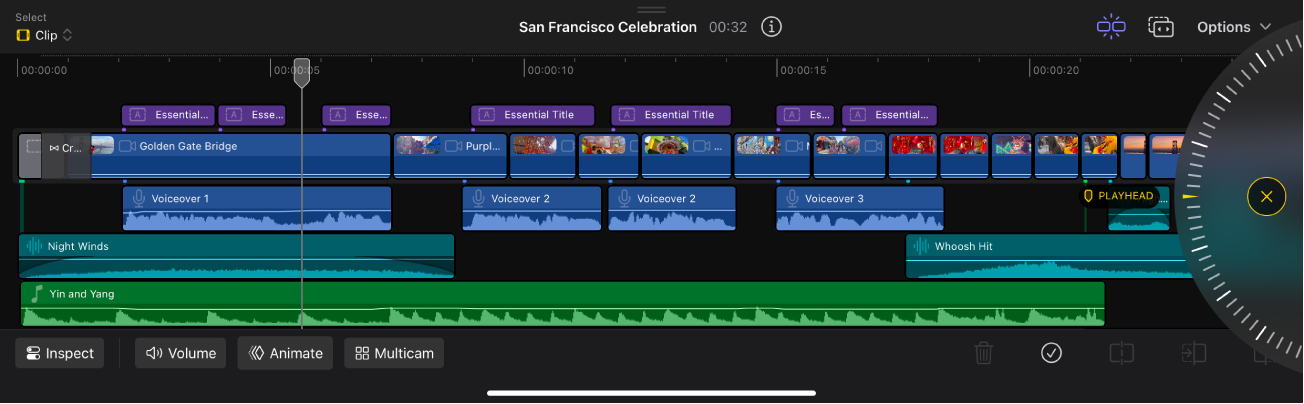This screenshot has width=1304, height=404.
Task: Click the trash delete icon
Action: click(984, 353)
